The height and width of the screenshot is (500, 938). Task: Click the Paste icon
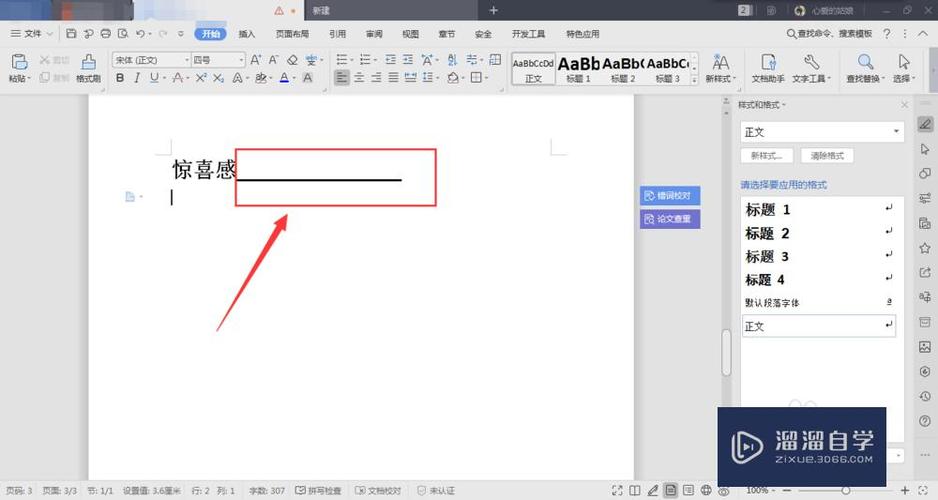point(19,62)
